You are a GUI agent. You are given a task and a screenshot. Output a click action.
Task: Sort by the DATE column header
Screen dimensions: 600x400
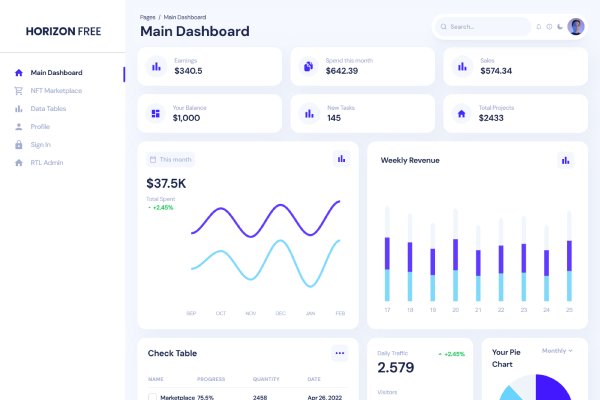pos(314,379)
